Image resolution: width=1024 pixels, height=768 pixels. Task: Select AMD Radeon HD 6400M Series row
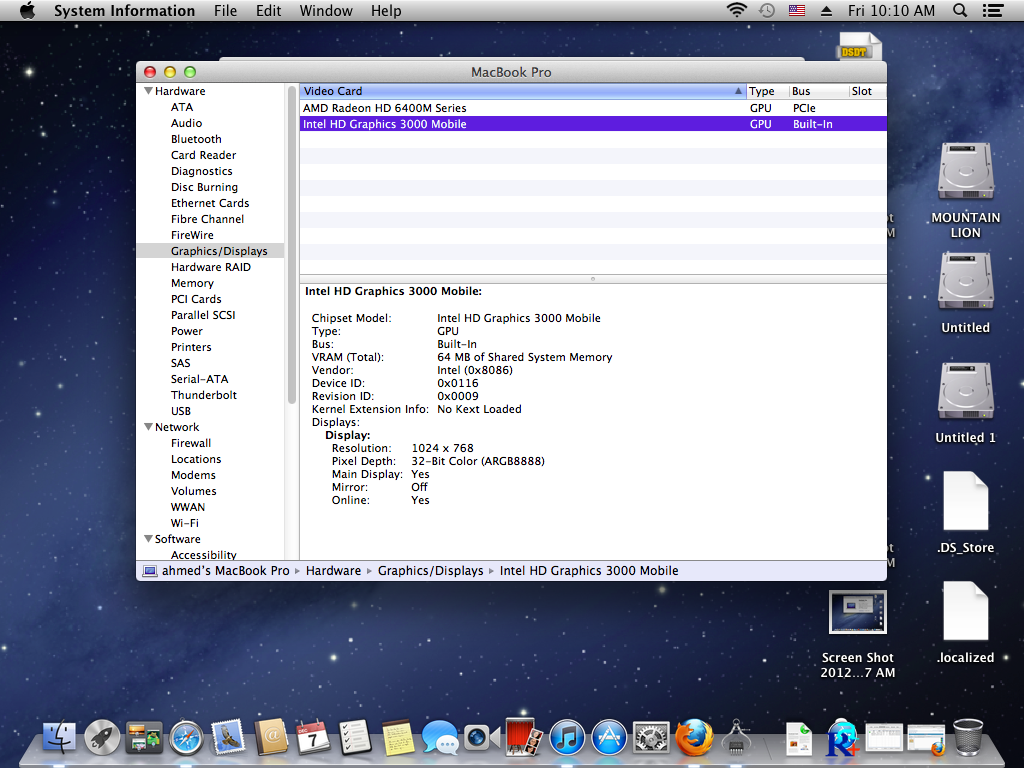(x=385, y=108)
